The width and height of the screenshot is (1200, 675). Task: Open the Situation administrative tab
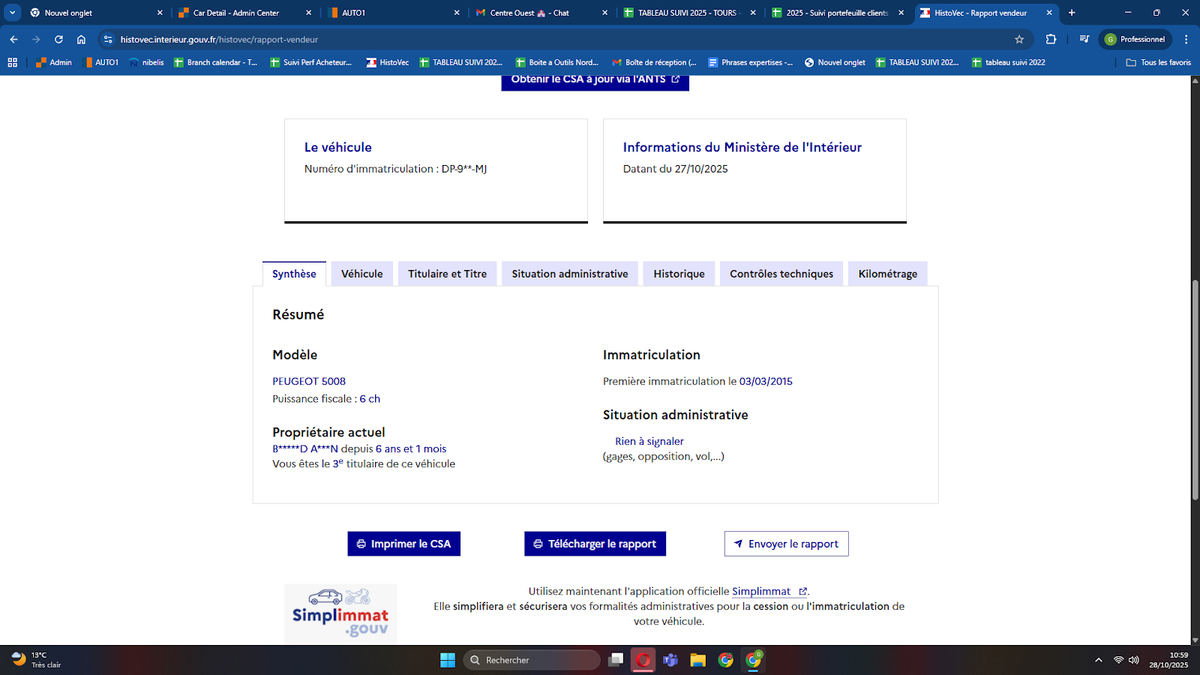click(x=570, y=274)
